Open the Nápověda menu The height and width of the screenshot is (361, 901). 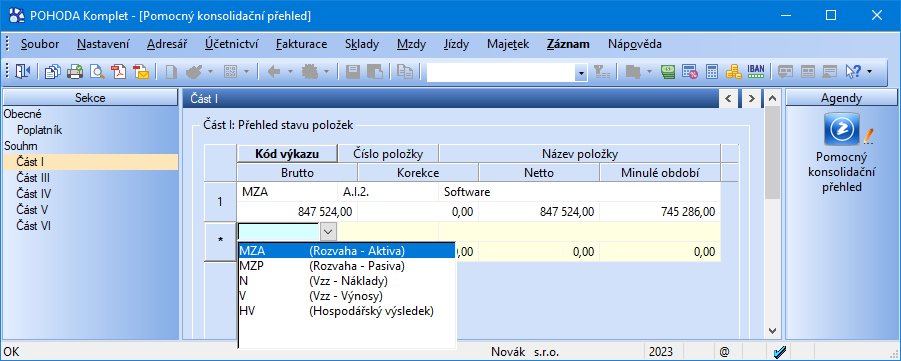coord(634,44)
